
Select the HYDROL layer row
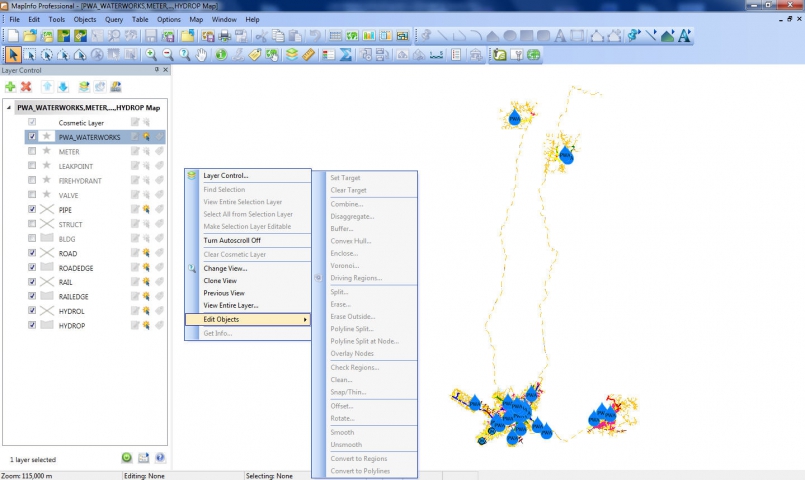click(95, 311)
